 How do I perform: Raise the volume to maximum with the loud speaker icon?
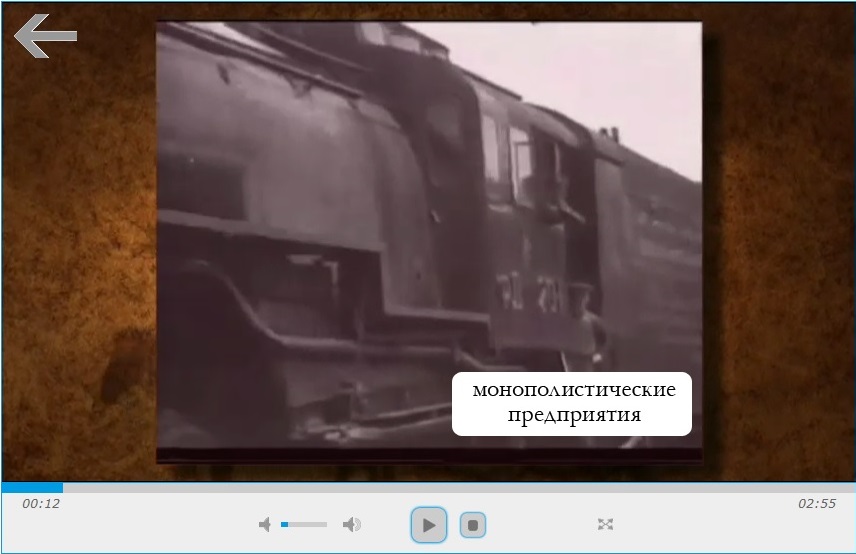pyautogui.click(x=352, y=525)
